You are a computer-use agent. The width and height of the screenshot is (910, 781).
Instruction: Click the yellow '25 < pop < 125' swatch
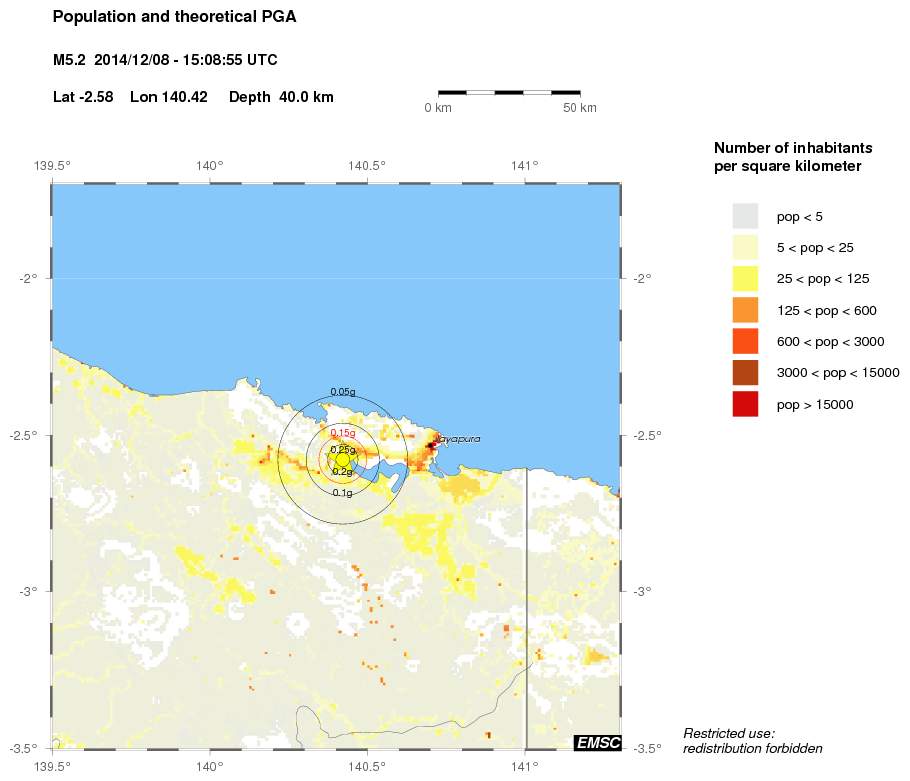click(745, 279)
